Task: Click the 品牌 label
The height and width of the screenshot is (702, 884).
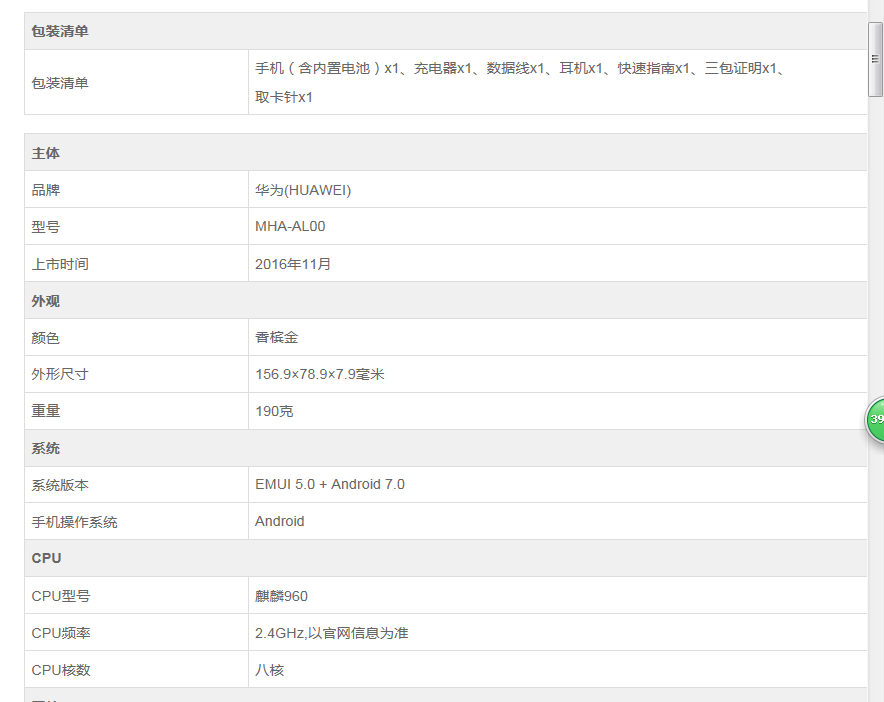Action: [46, 190]
